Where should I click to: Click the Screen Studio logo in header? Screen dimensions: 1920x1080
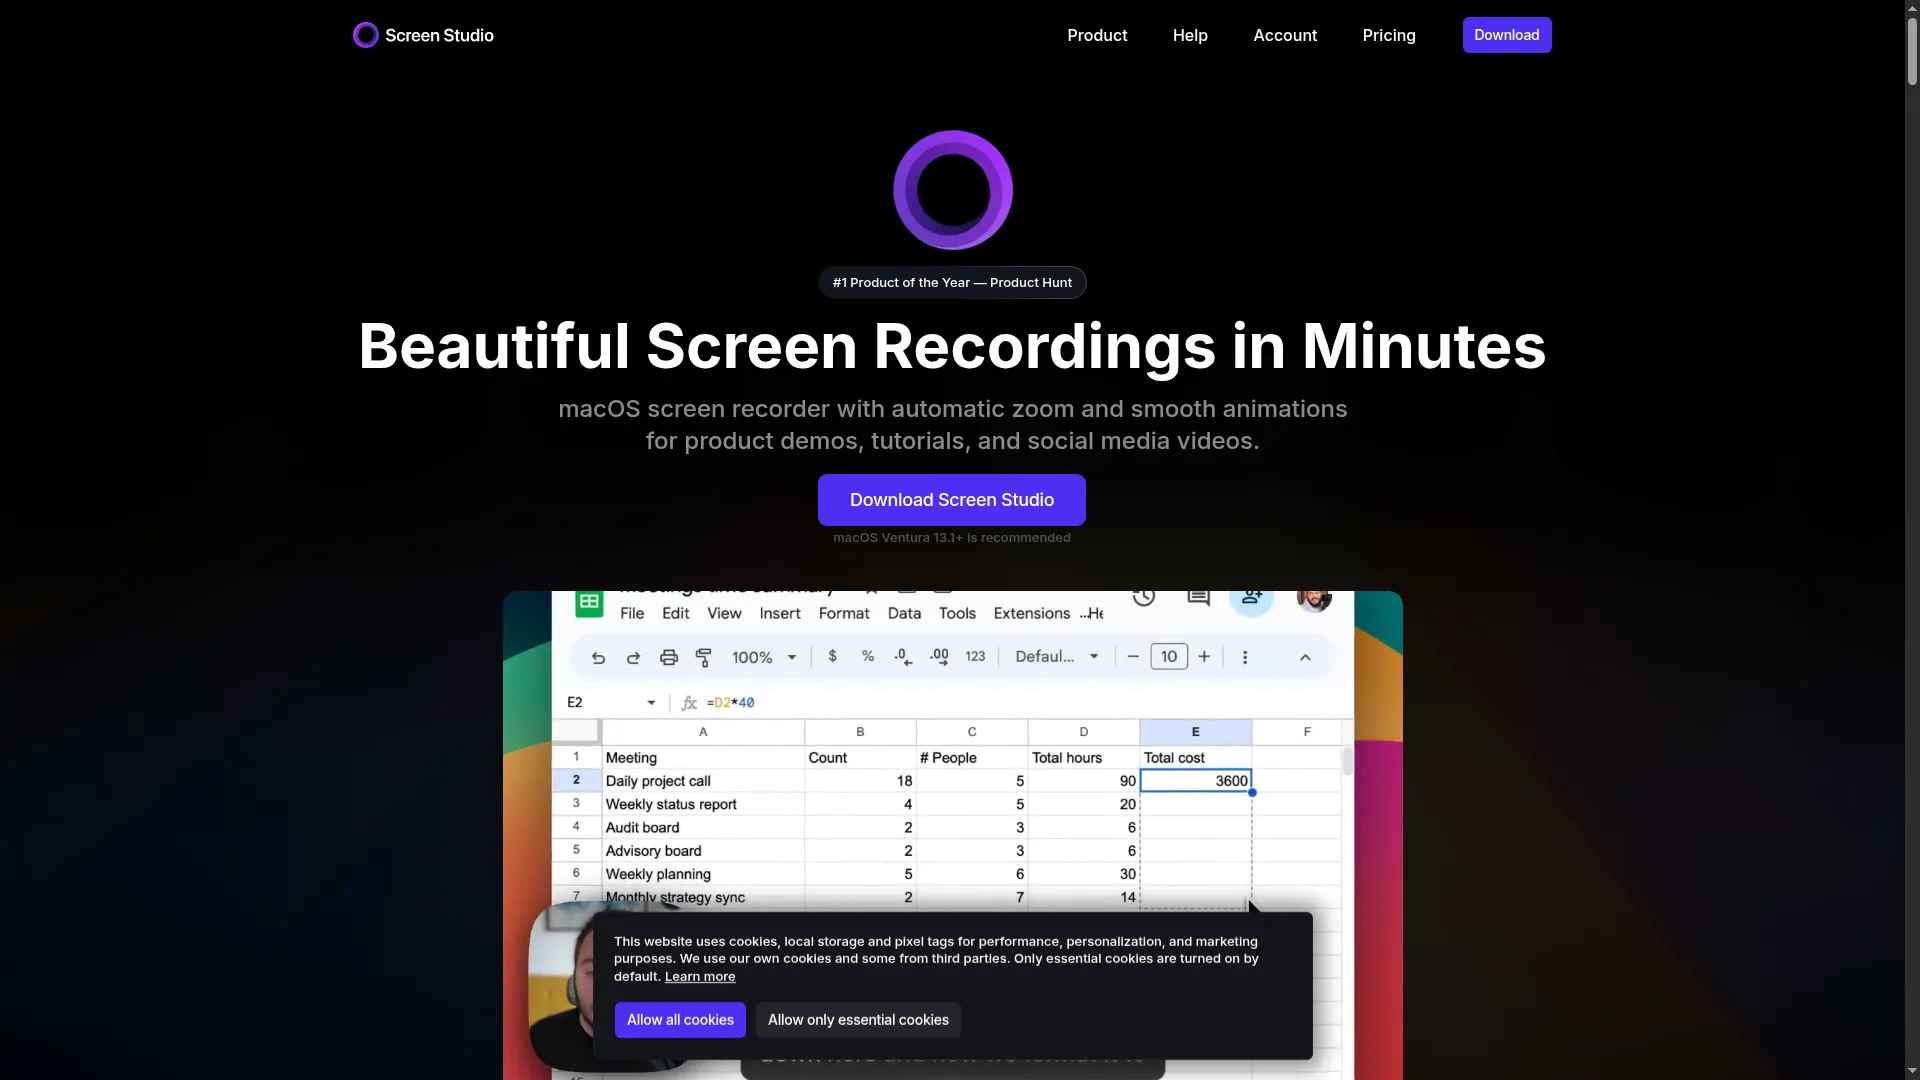(x=423, y=35)
